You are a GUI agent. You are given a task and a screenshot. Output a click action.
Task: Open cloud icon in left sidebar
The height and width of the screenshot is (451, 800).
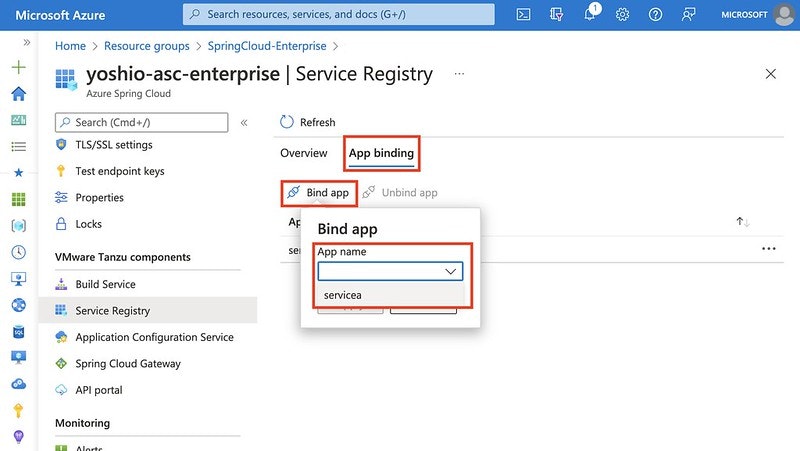[19, 384]
